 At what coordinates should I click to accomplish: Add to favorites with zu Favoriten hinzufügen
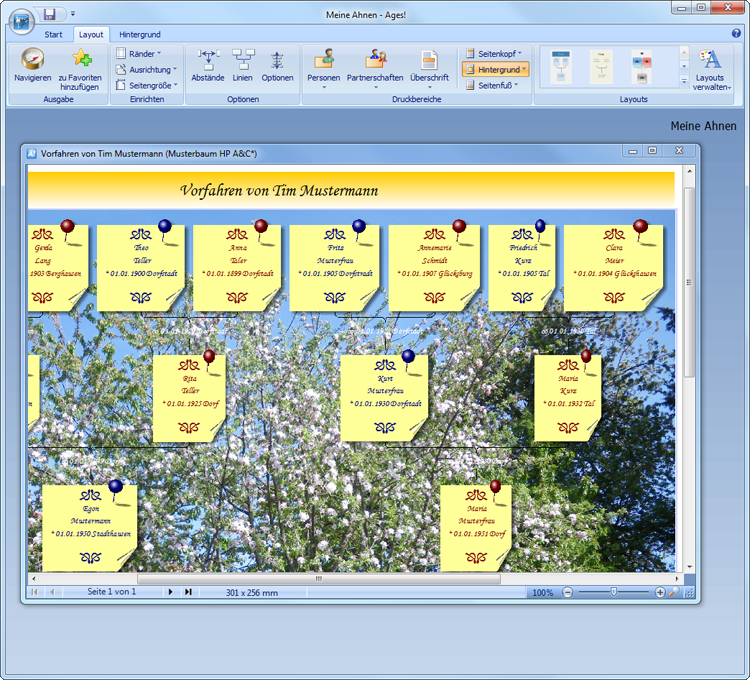[81, 60]
